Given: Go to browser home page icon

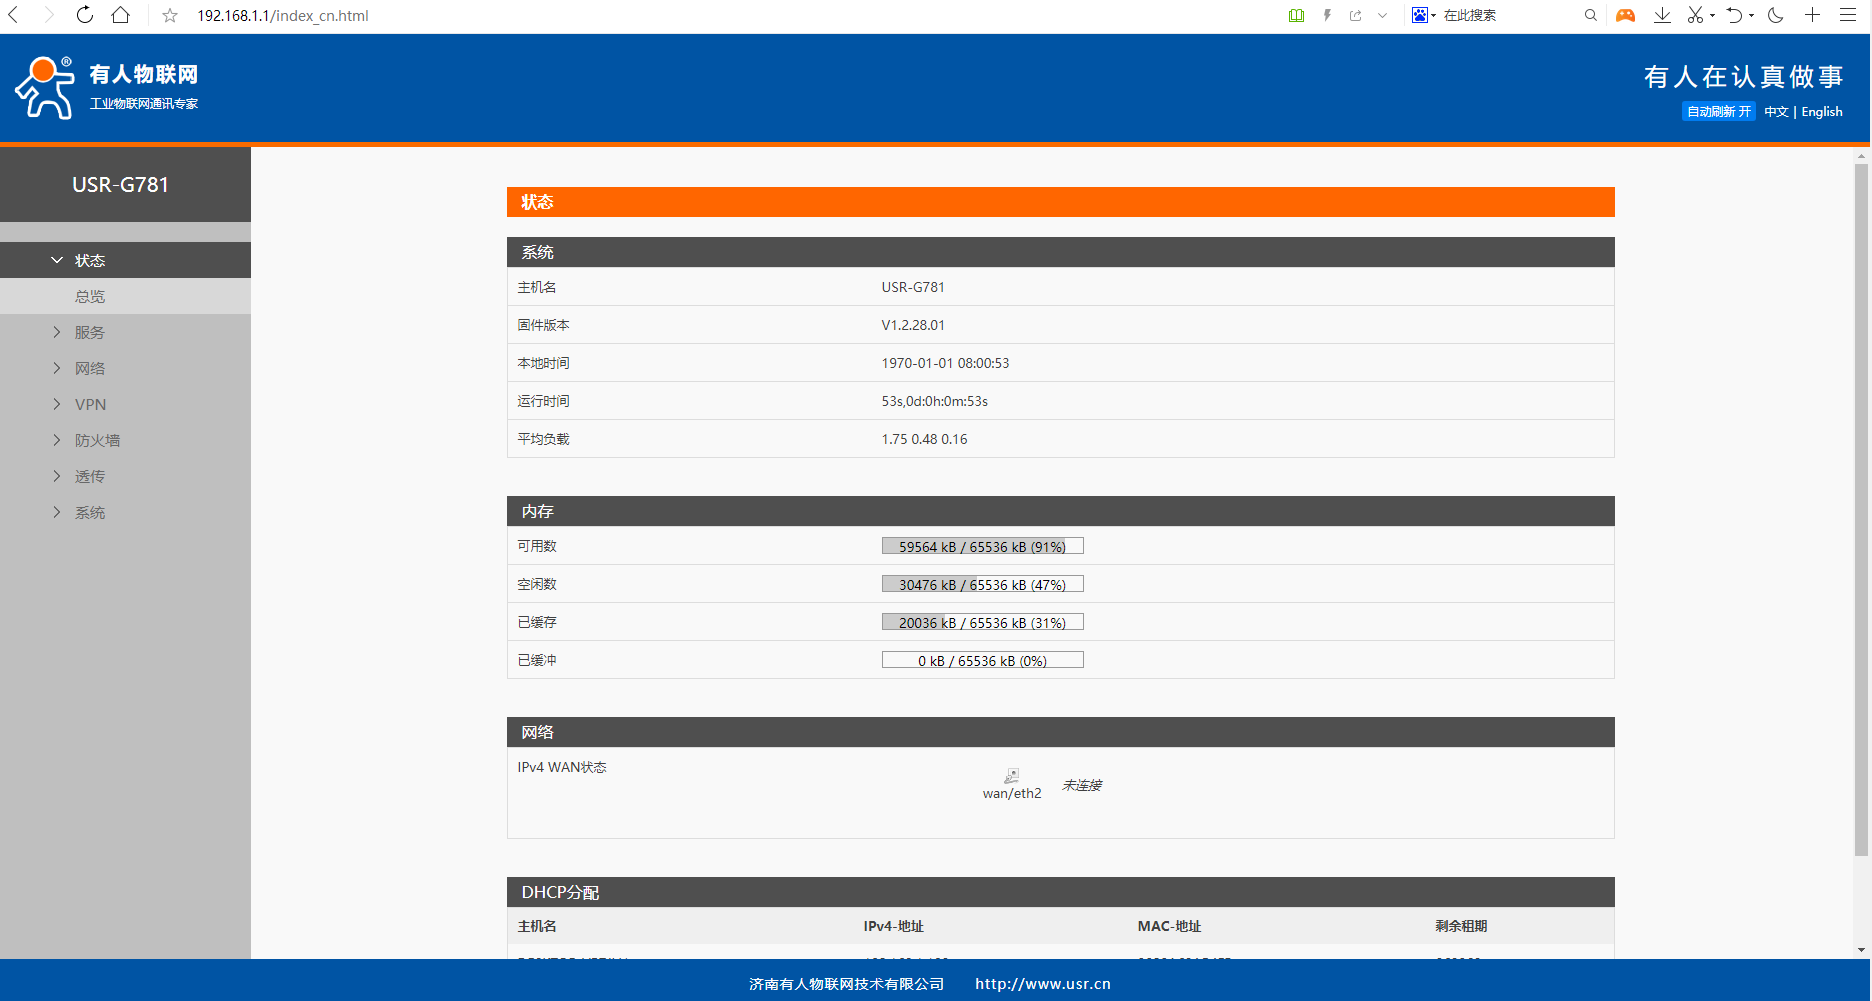Looking at the screenshot, I should pyautogui.click(x=121, y=15).
